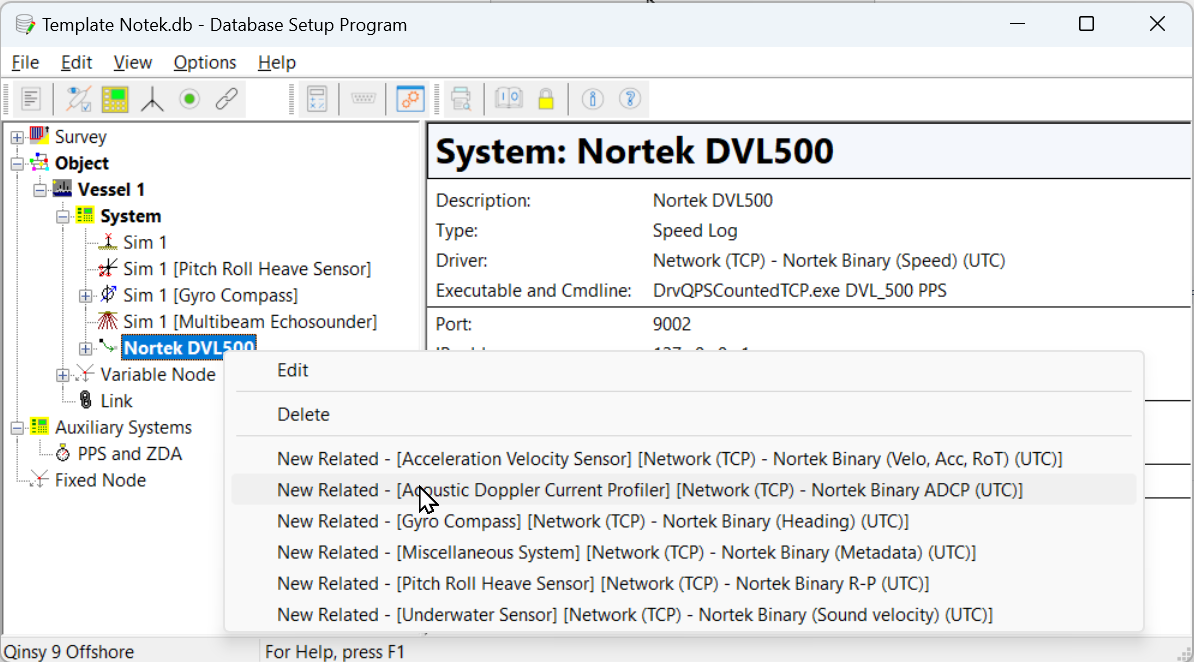
Task: Collapse the Vessel 1 tree node
Action: 40,190
